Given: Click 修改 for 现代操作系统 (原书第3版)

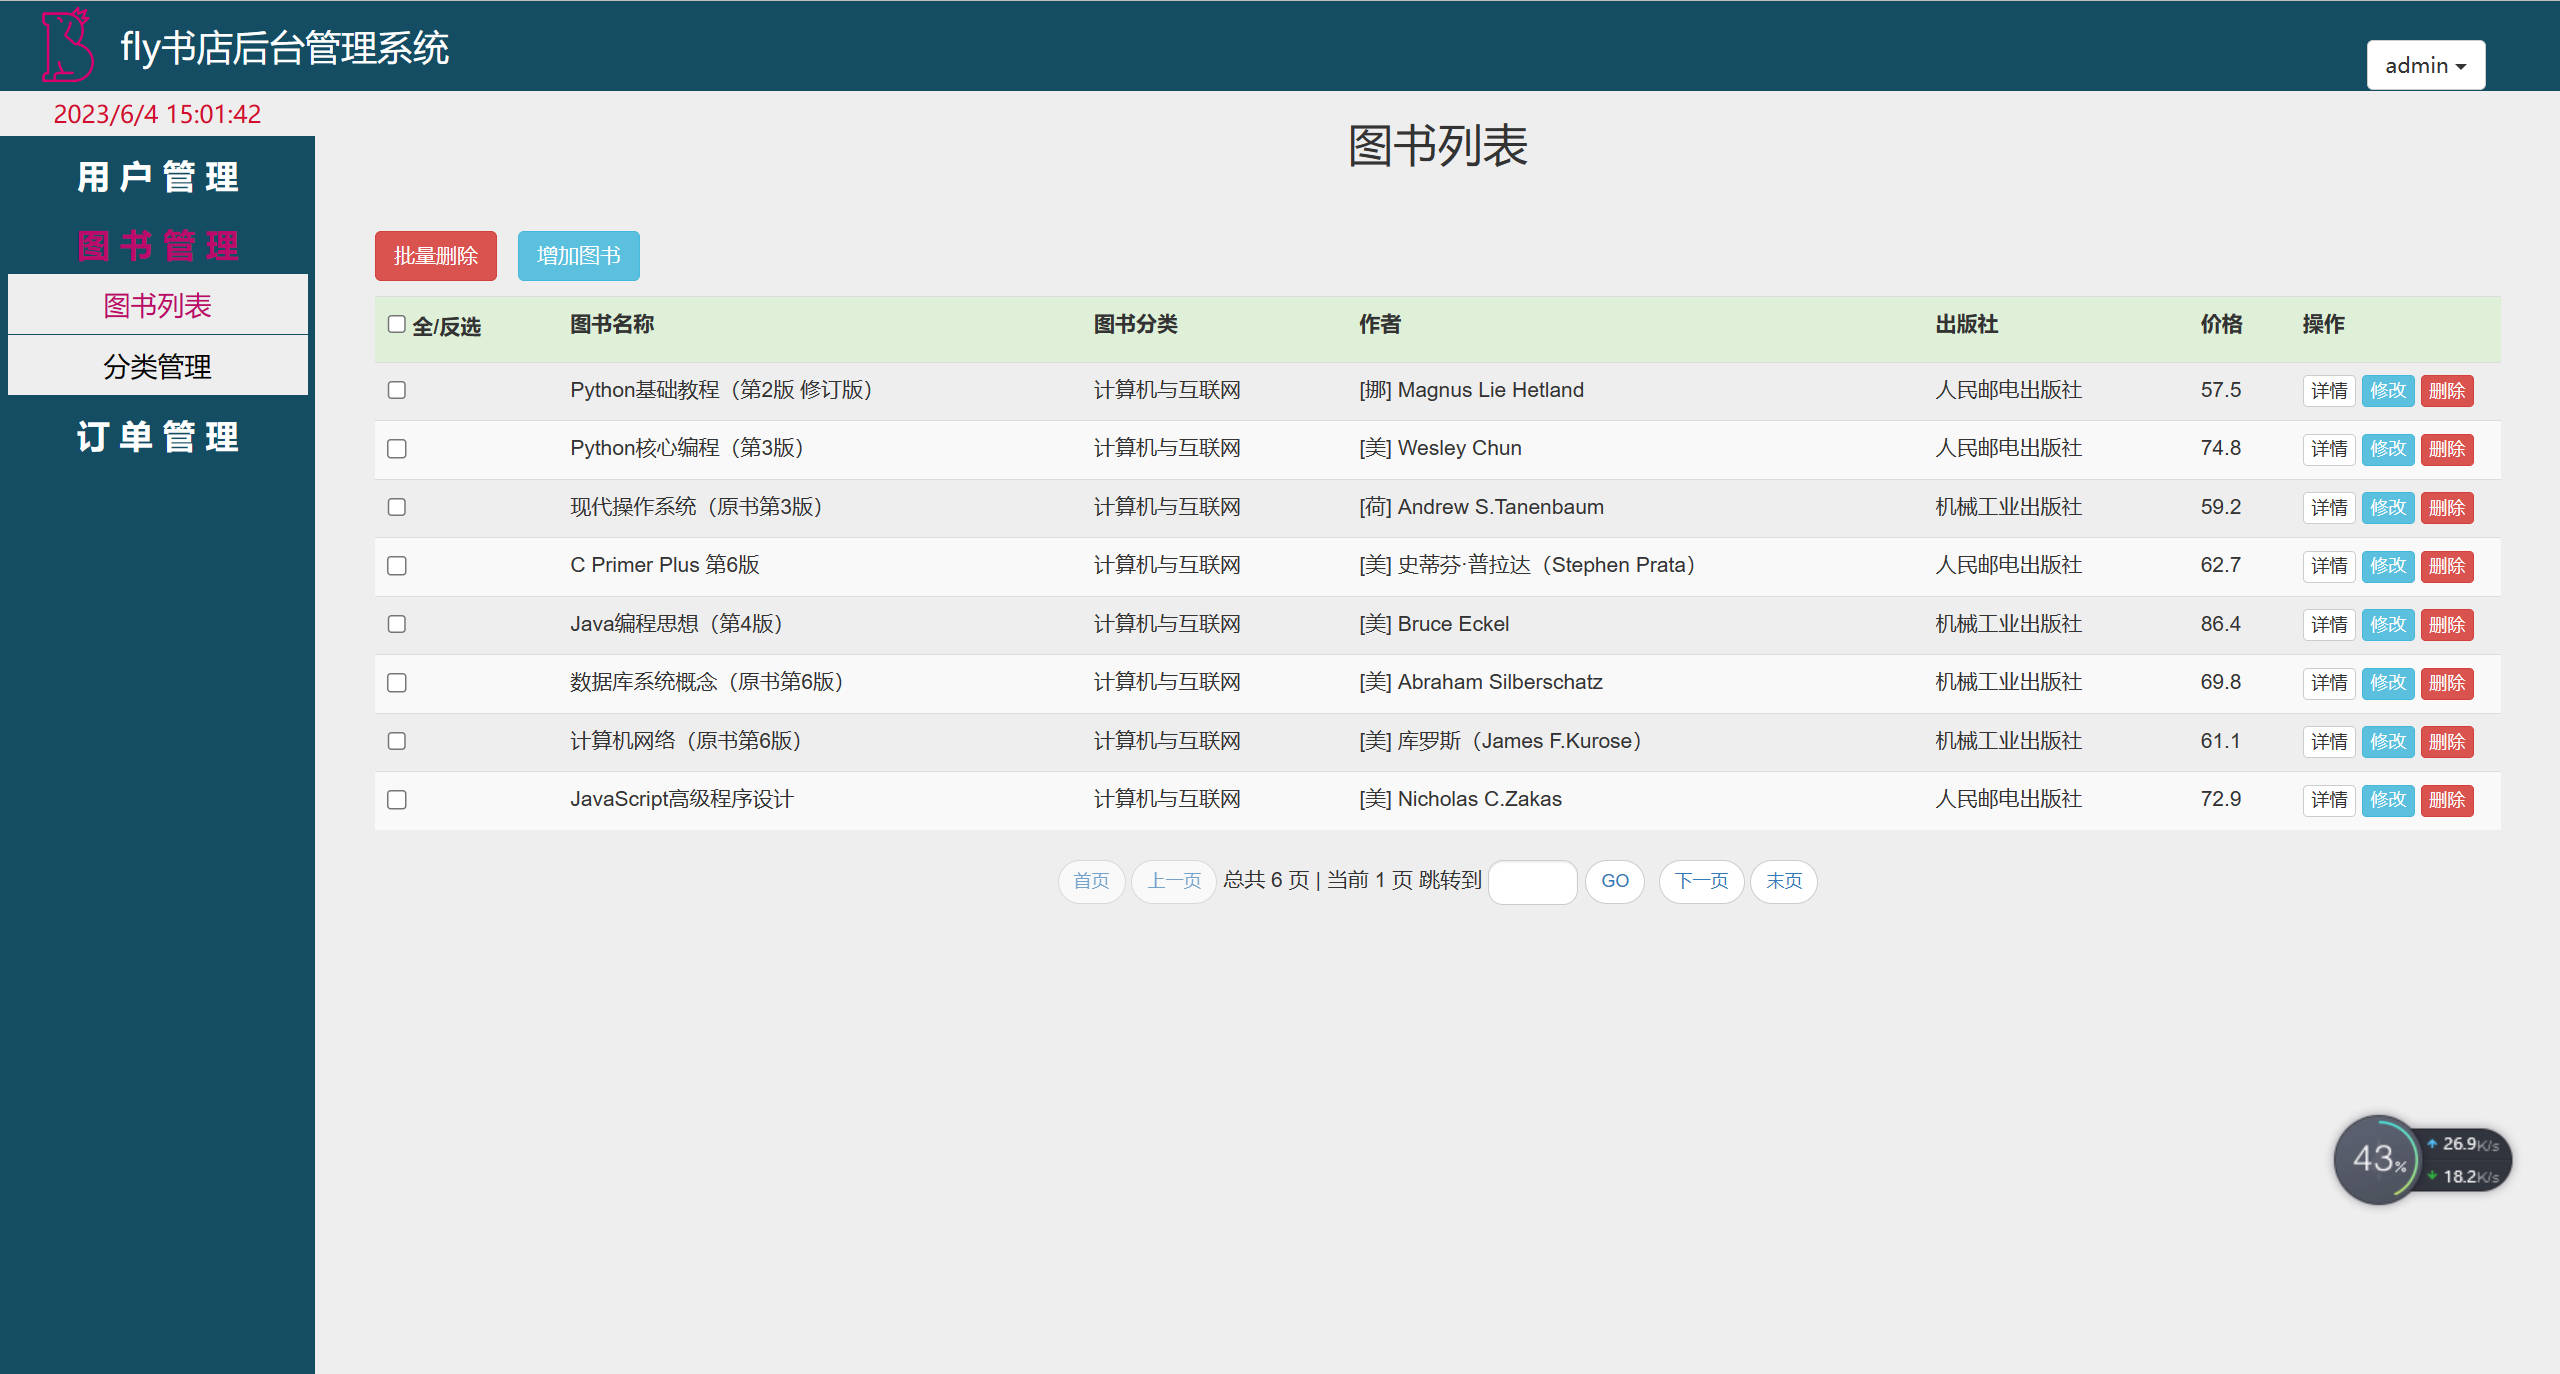Looking at the screenshot, I should (2388, 507).
